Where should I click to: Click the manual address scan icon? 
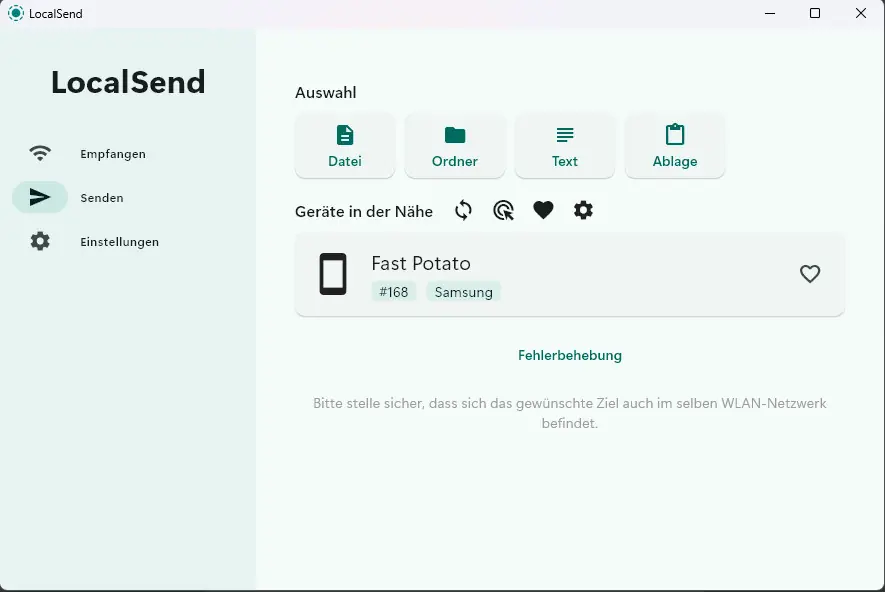point(503,210)
